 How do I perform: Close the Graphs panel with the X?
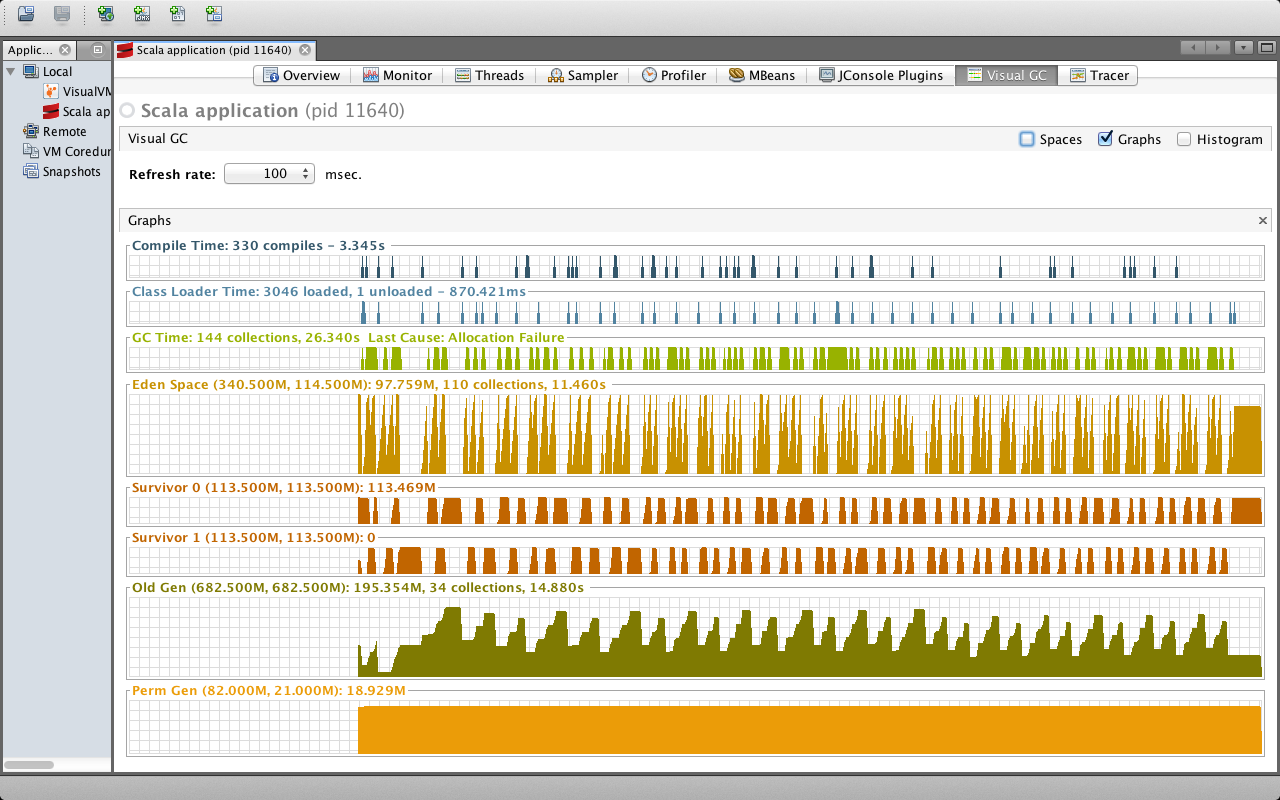[1262, 221]
